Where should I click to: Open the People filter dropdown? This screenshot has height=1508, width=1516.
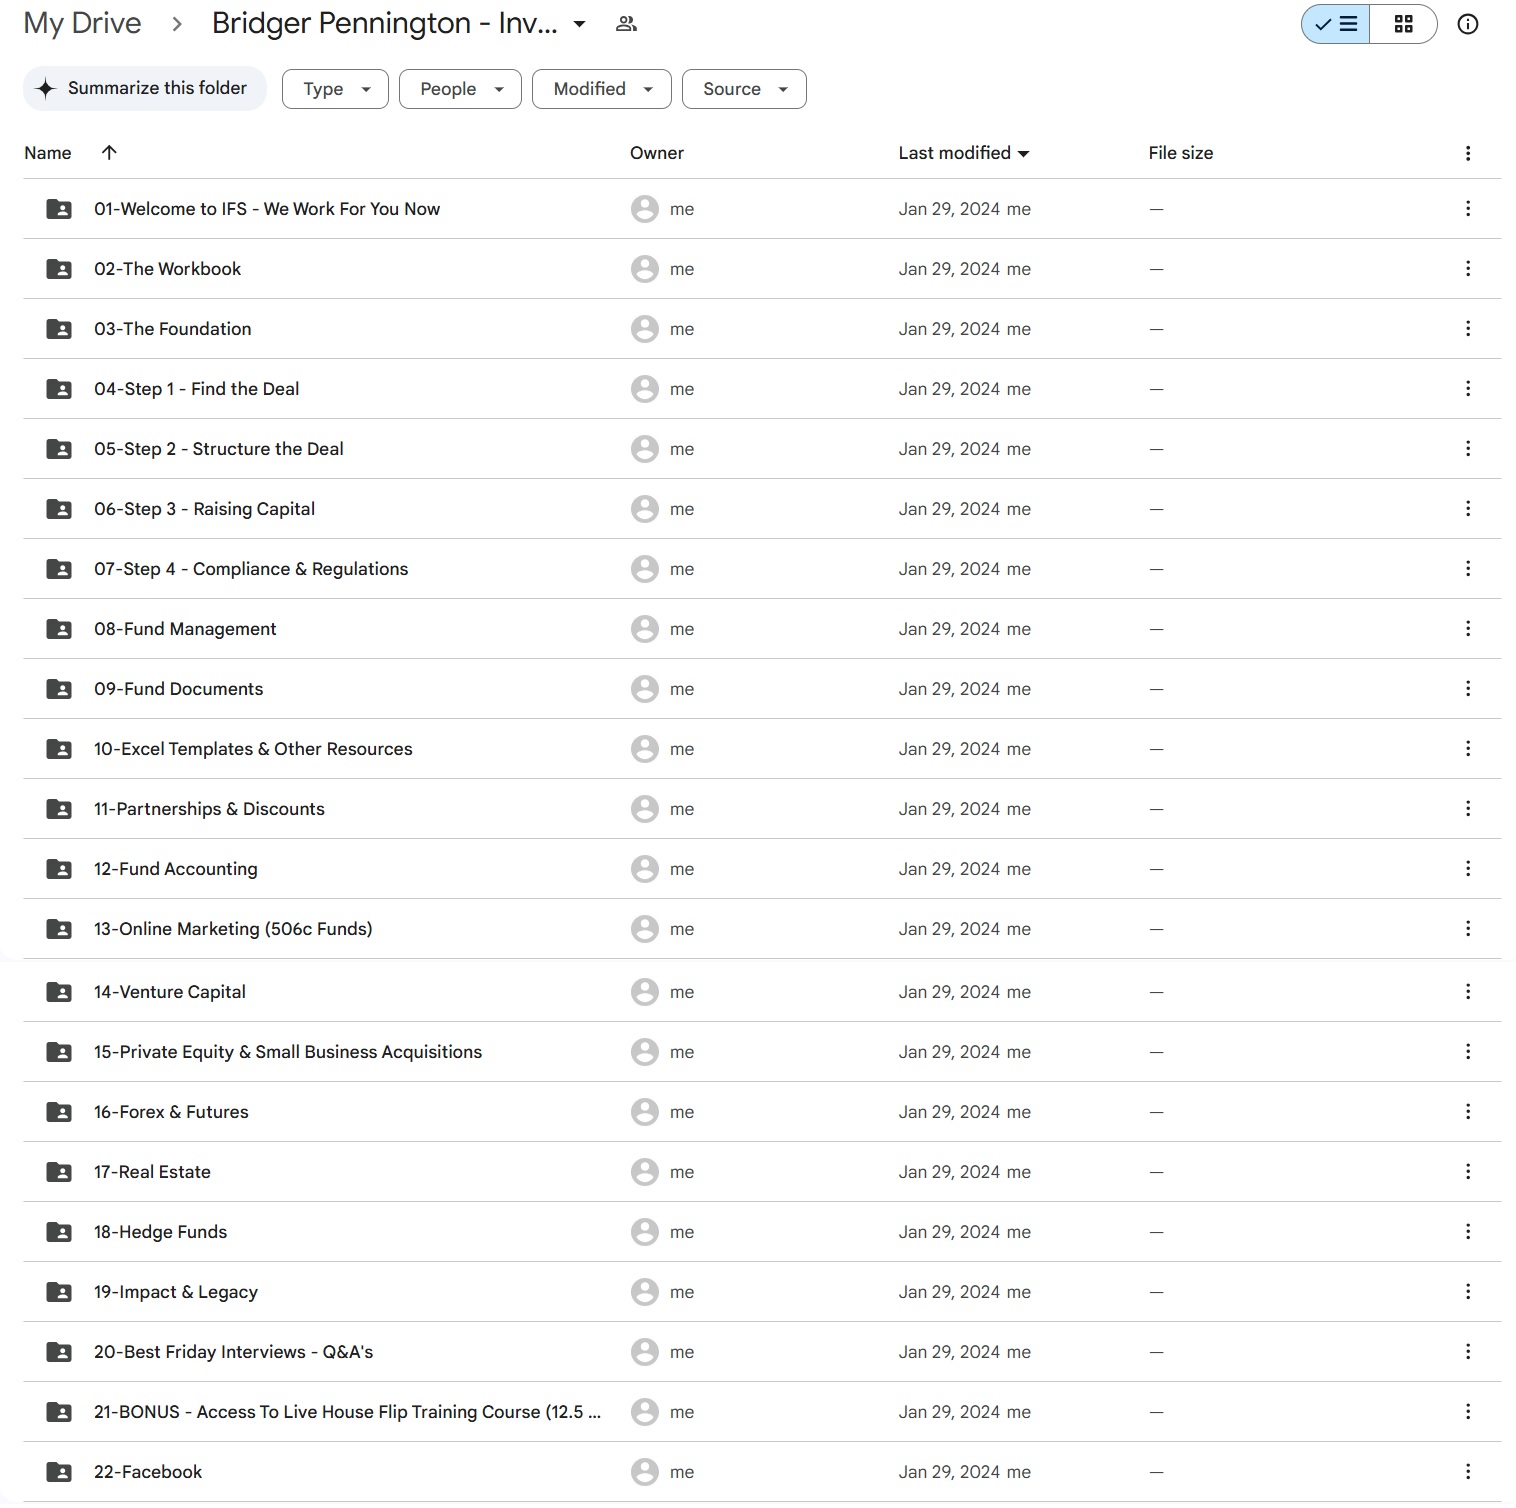(x=460, y=89)
